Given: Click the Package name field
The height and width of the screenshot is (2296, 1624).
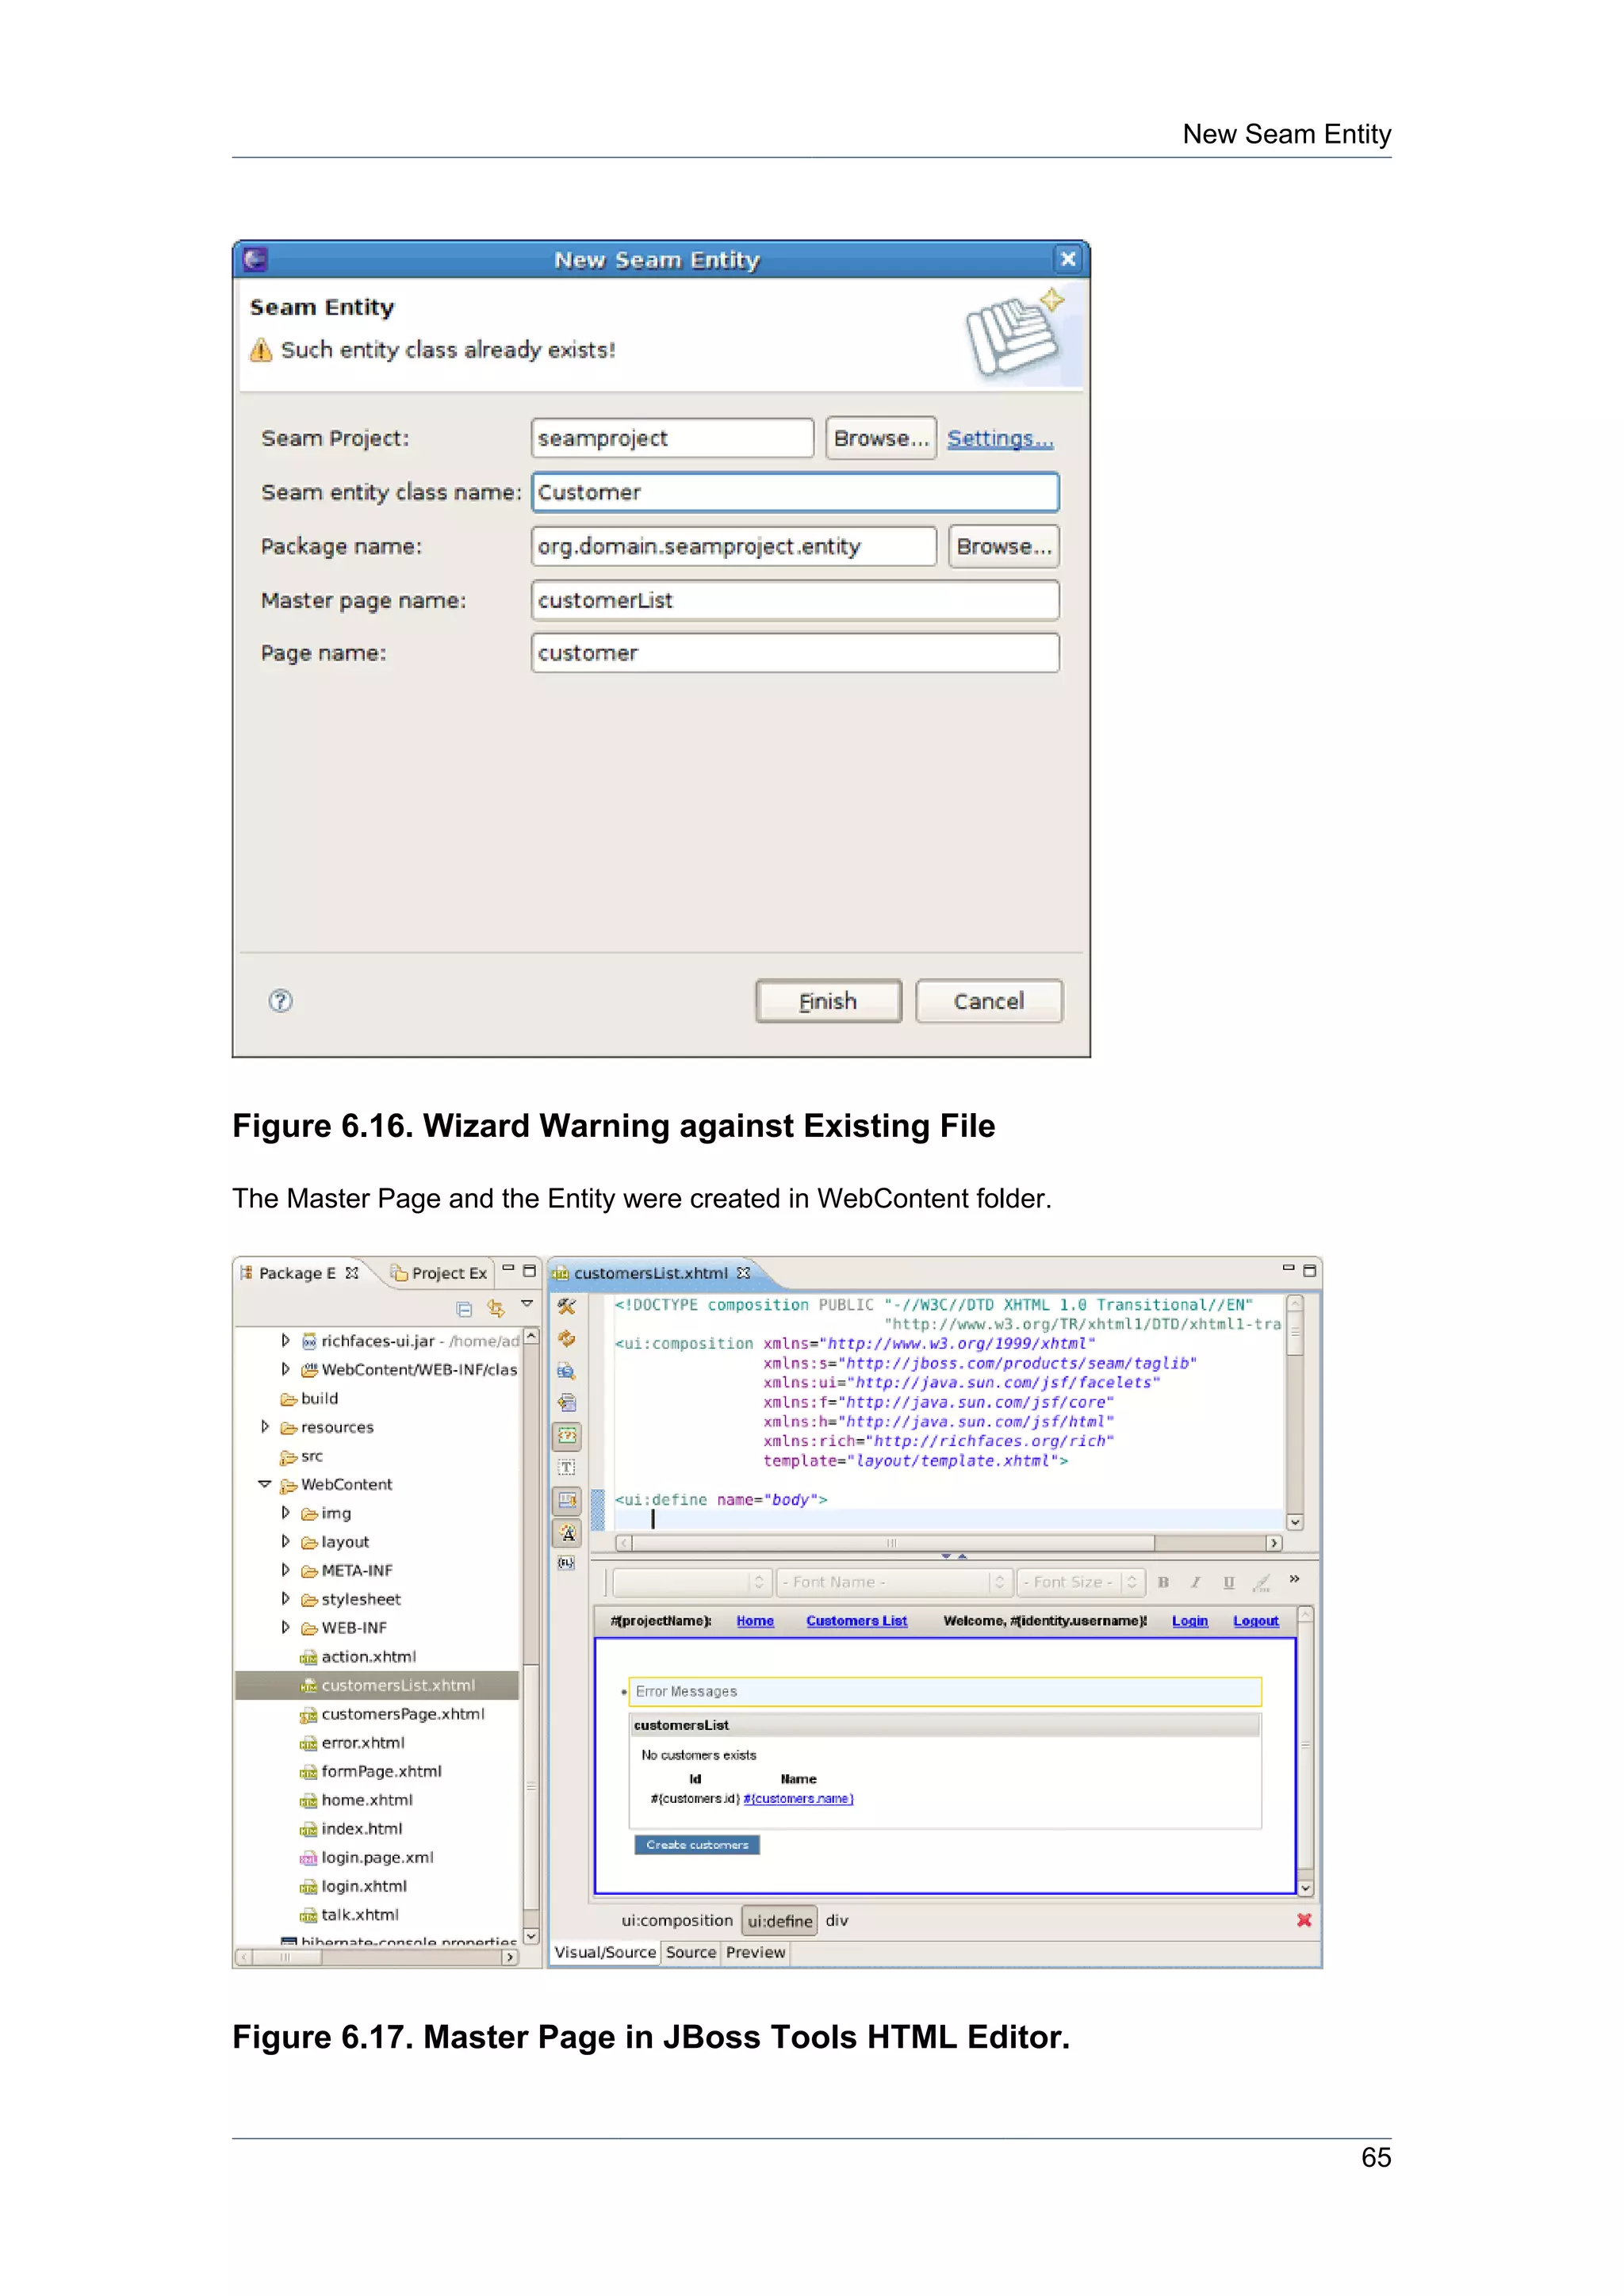Looking at the screenshot, I should click(x=734, y=546).
